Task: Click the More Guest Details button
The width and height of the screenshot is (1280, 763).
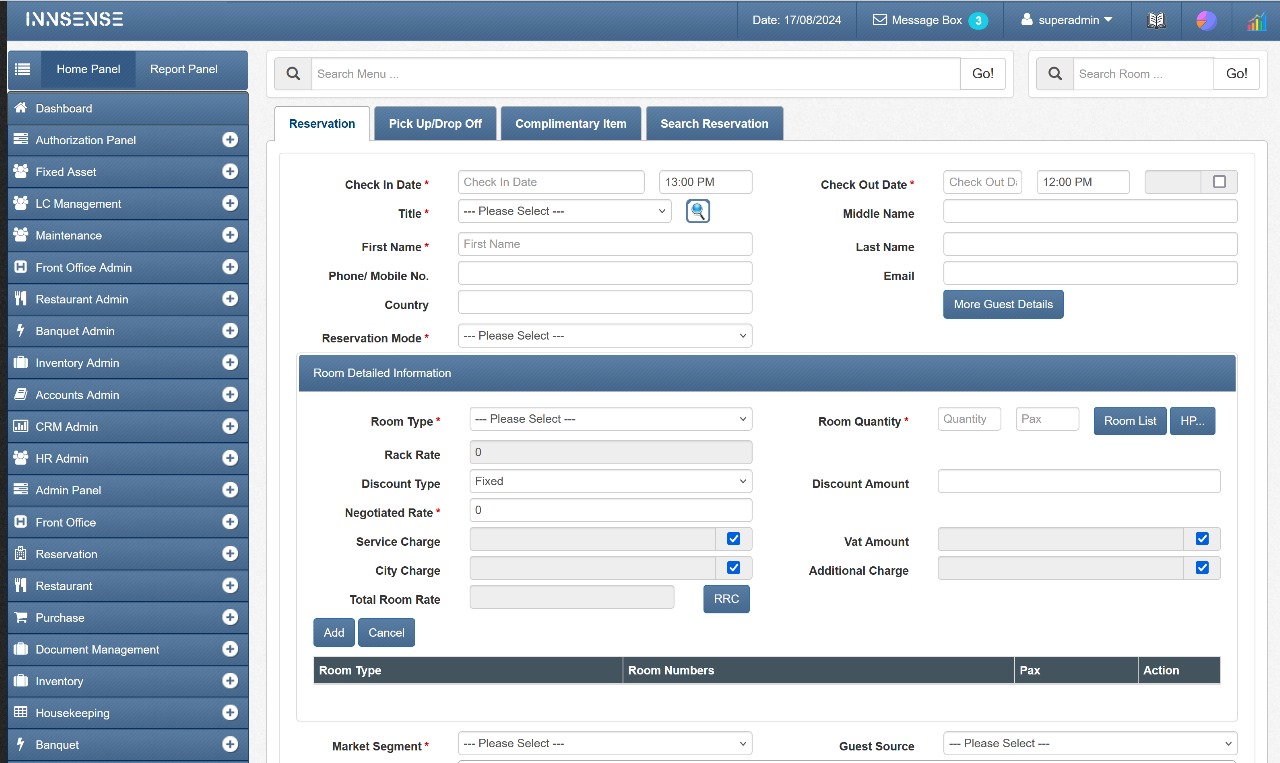Action: pos(1002,304)
